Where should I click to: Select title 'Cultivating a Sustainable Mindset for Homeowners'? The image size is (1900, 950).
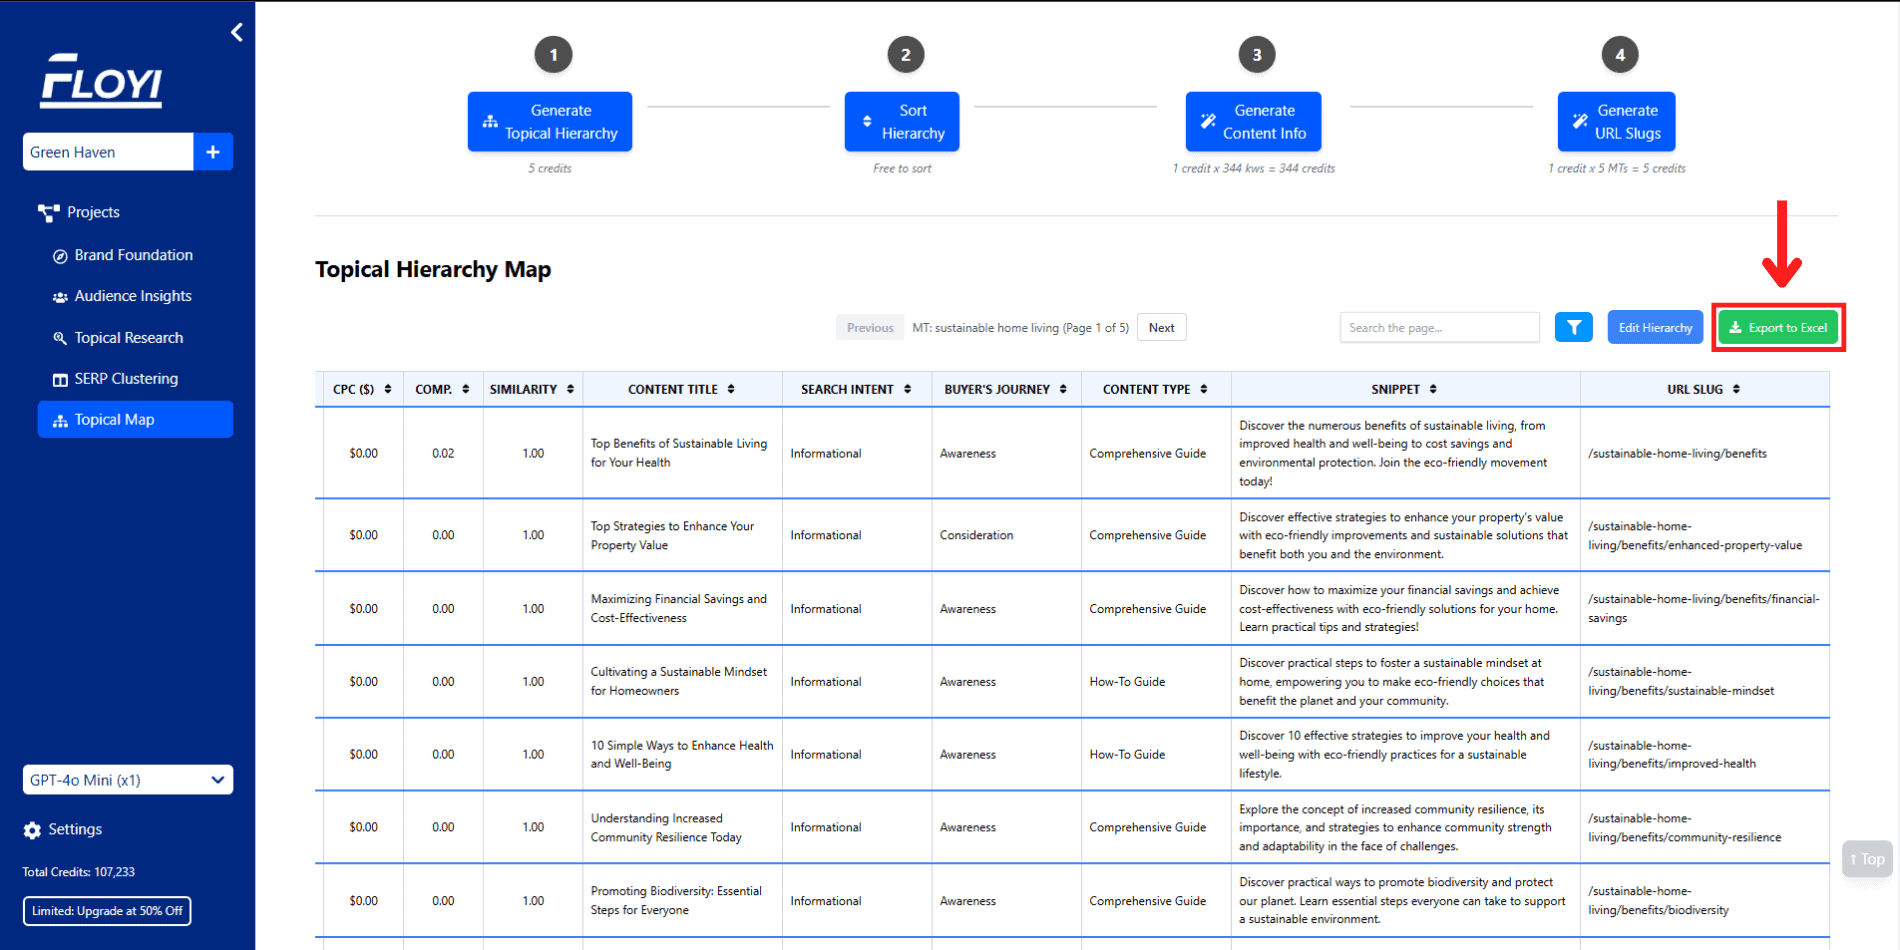click(679, 682)
